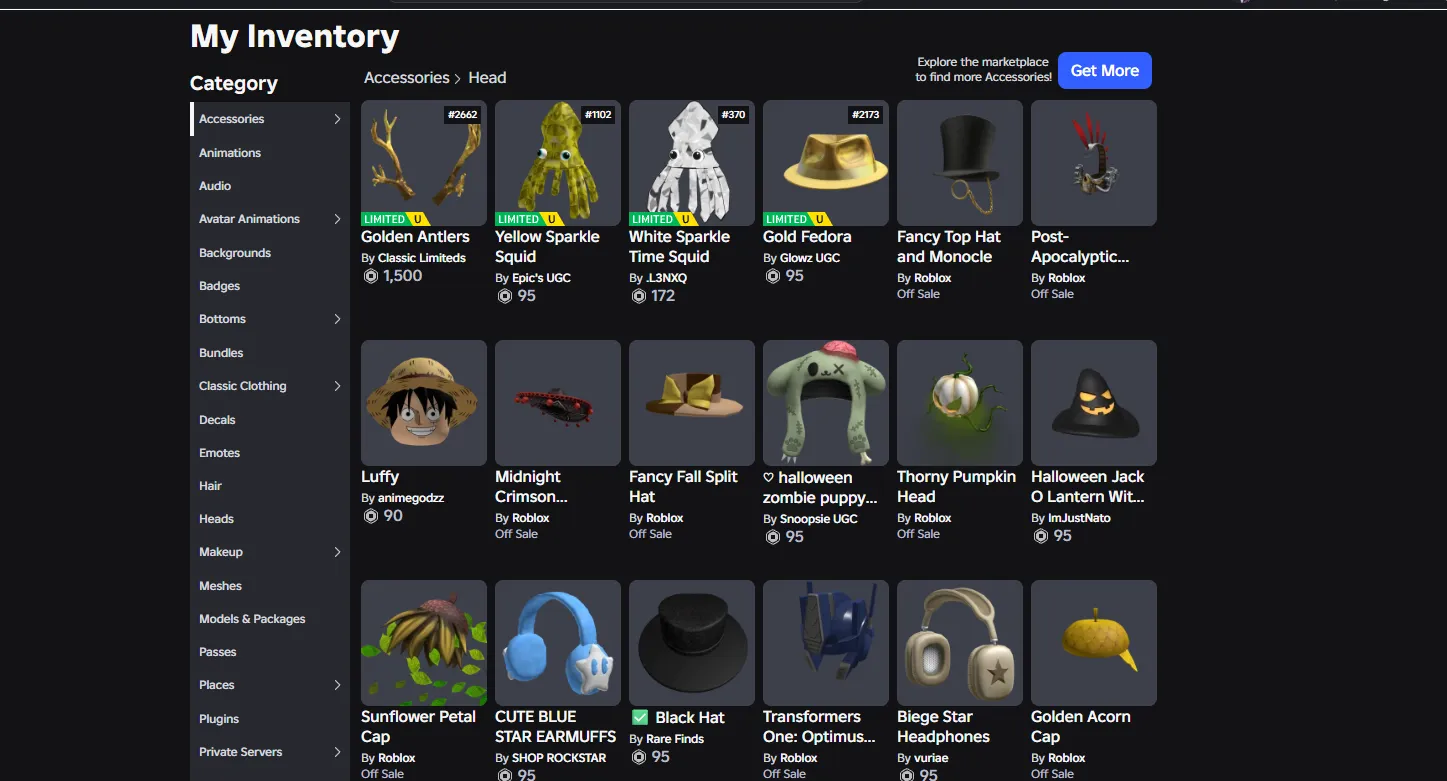Open creator link animegodzz

click(411, 498)
